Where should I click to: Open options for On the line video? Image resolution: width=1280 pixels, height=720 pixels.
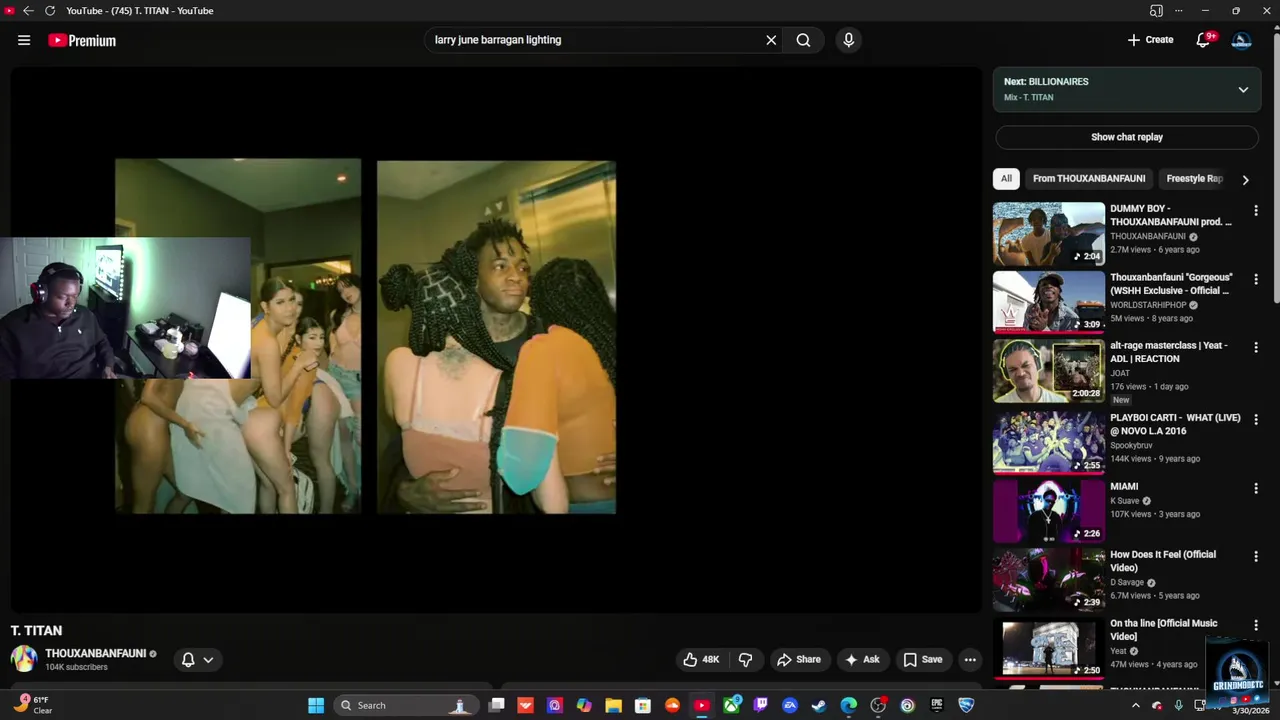1255,625
